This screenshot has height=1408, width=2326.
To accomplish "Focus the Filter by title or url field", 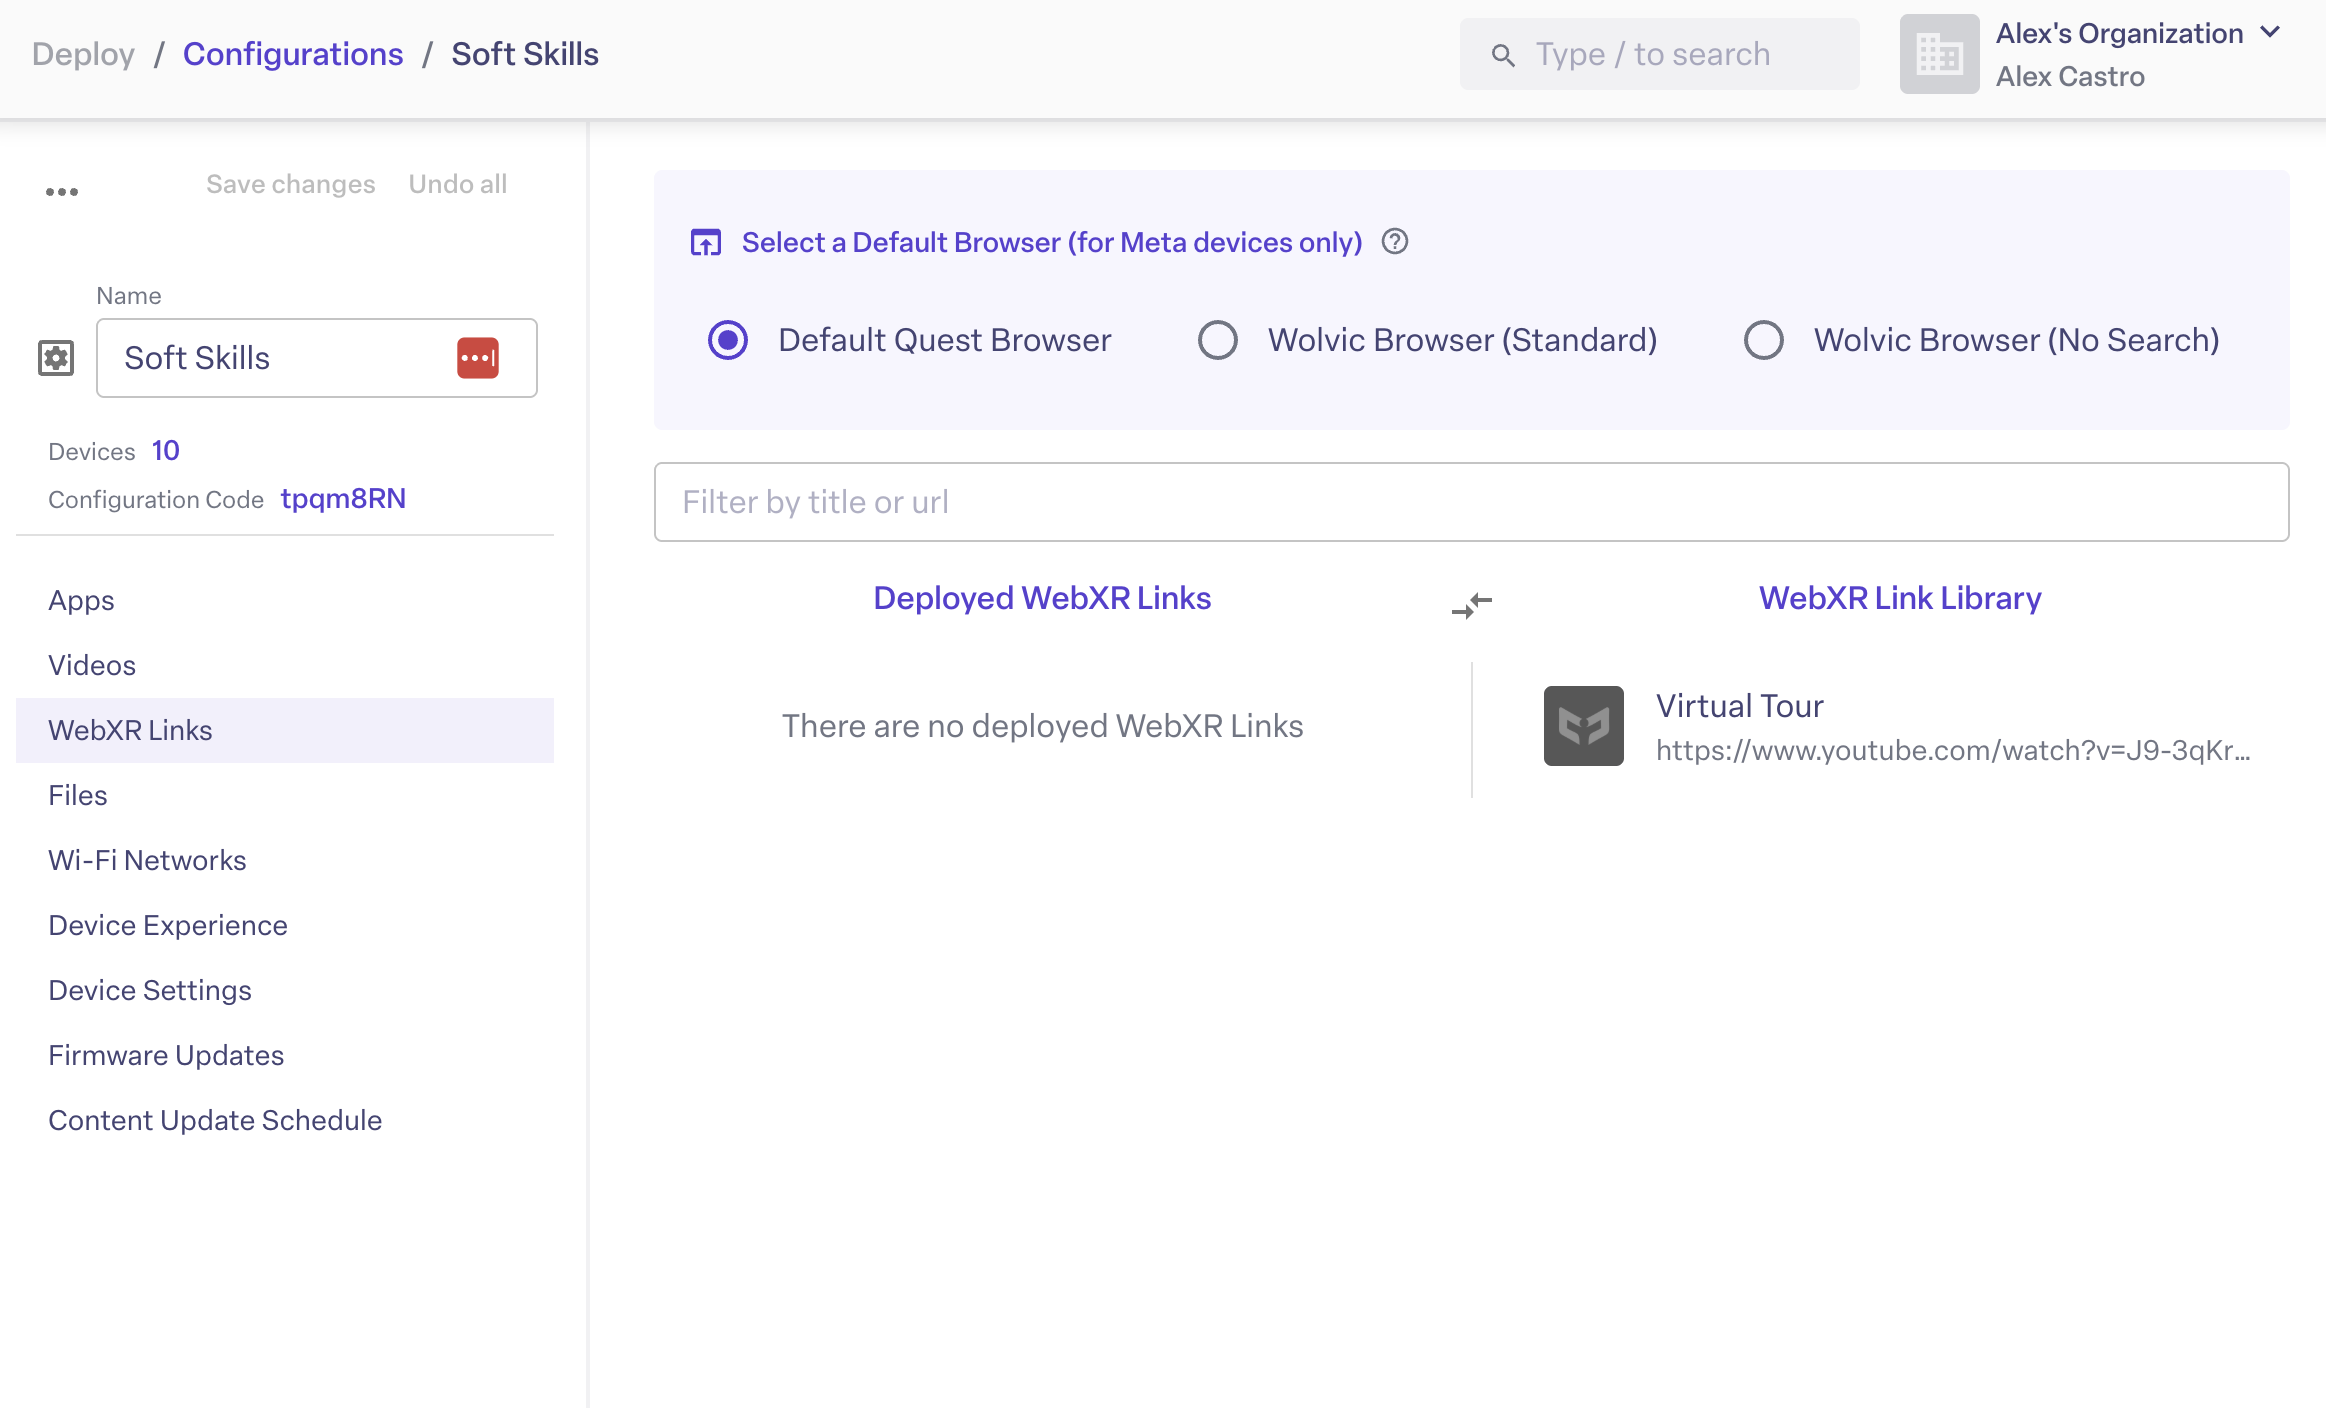I will 1472,502.
